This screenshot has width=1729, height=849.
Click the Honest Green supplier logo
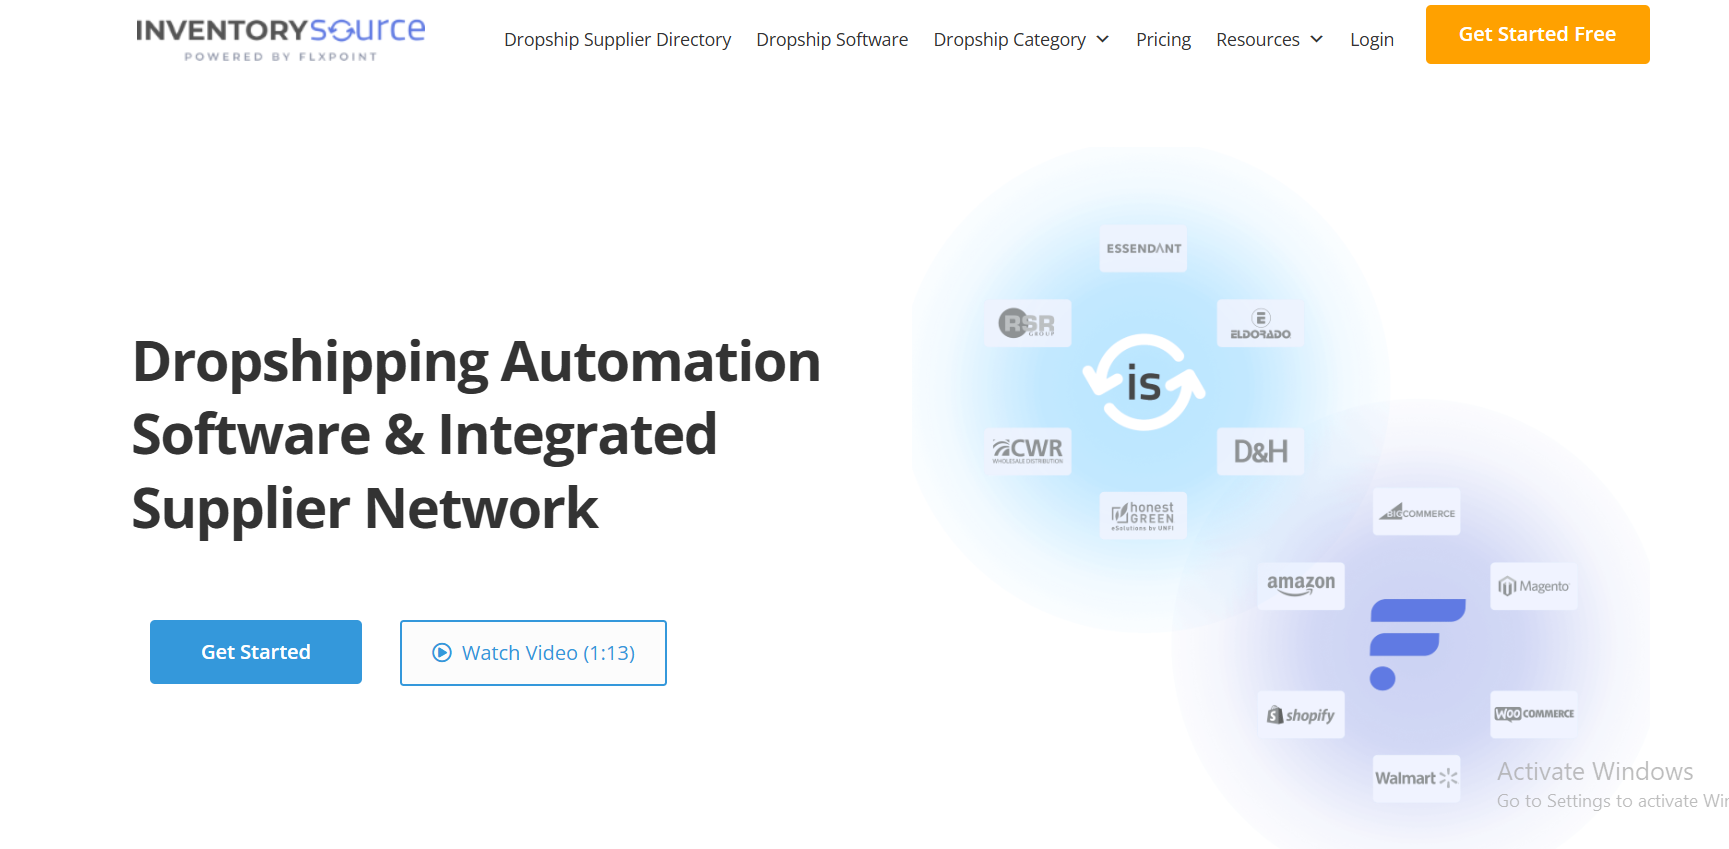pyautogui.click(x=1143, y=515)
